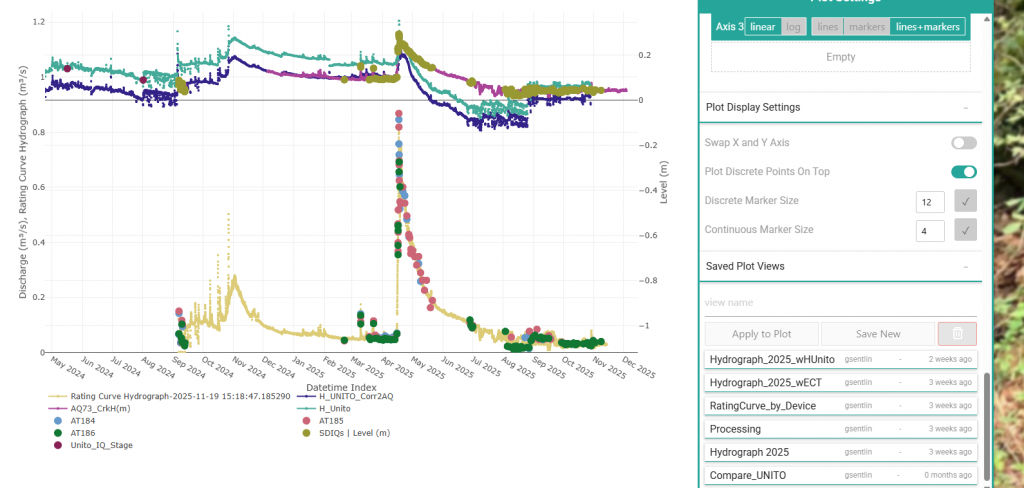Confirm Continuous Marker Size with checkmark

pyautogui.click(x=964, y=231)
